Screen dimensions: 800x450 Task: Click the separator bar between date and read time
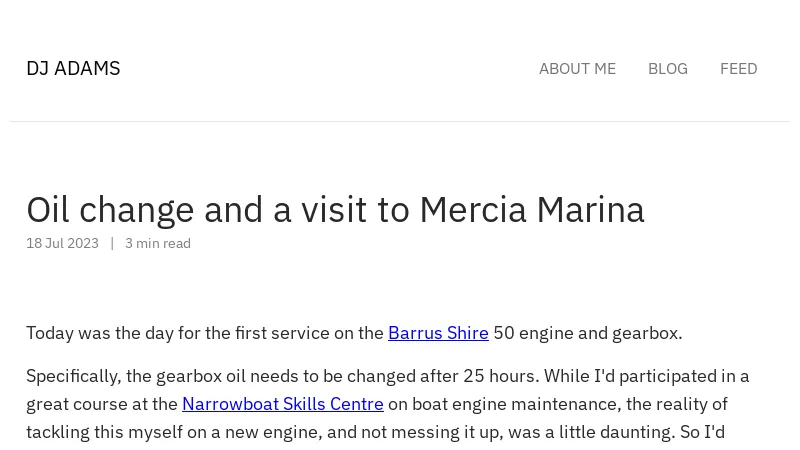click(112, 243)
